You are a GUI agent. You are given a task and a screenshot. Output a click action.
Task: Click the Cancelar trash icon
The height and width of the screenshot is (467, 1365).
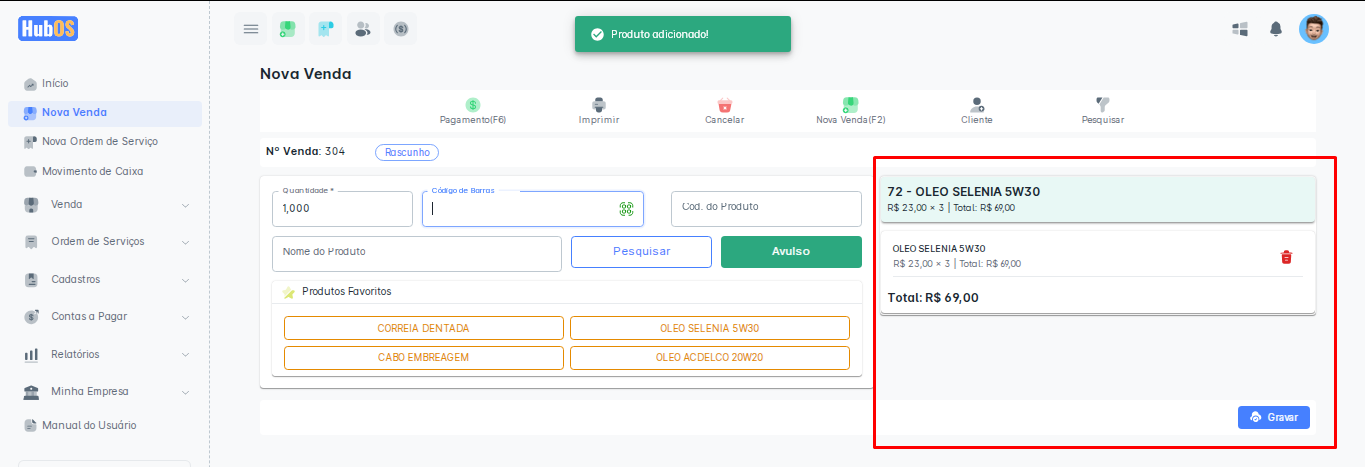pyautogui.click(x=725, y=105)
